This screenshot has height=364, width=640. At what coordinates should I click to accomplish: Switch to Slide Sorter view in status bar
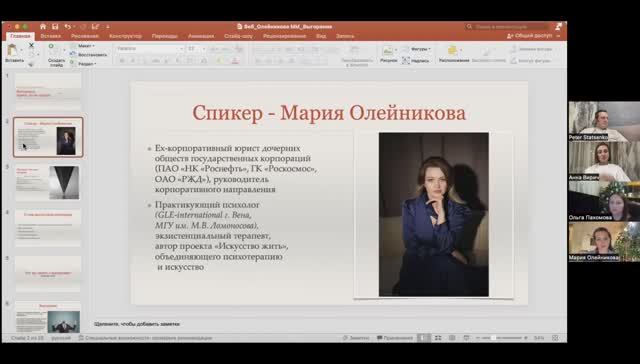(x=438, y=338)
